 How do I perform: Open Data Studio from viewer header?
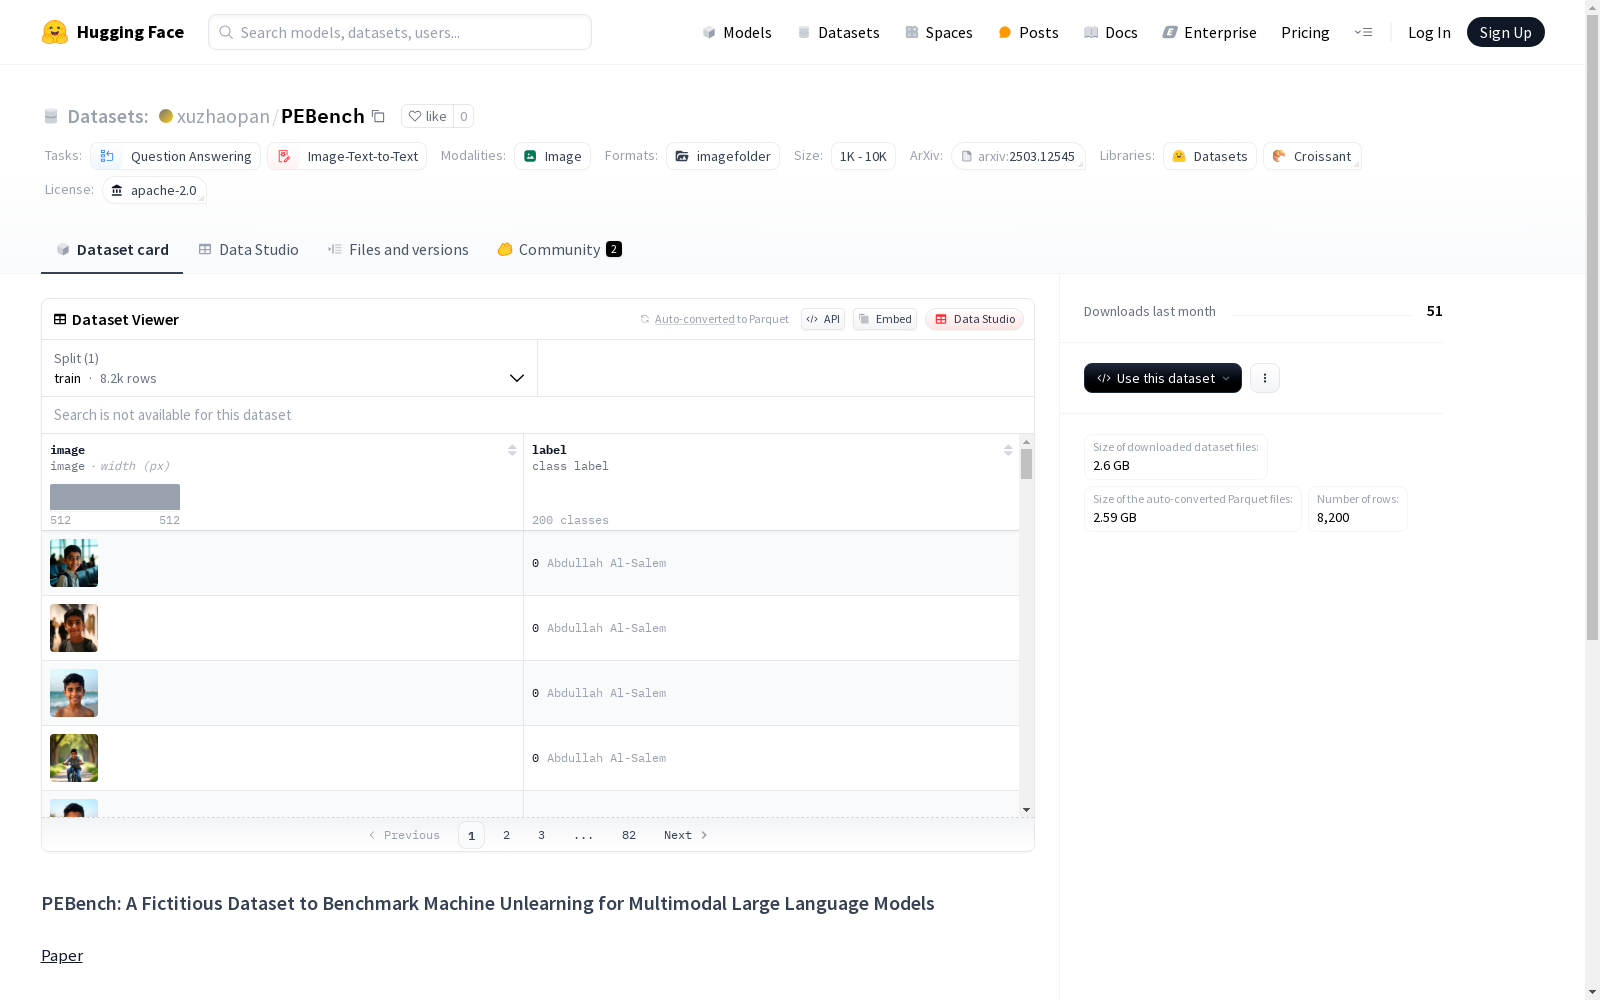(x=975, y=319)
